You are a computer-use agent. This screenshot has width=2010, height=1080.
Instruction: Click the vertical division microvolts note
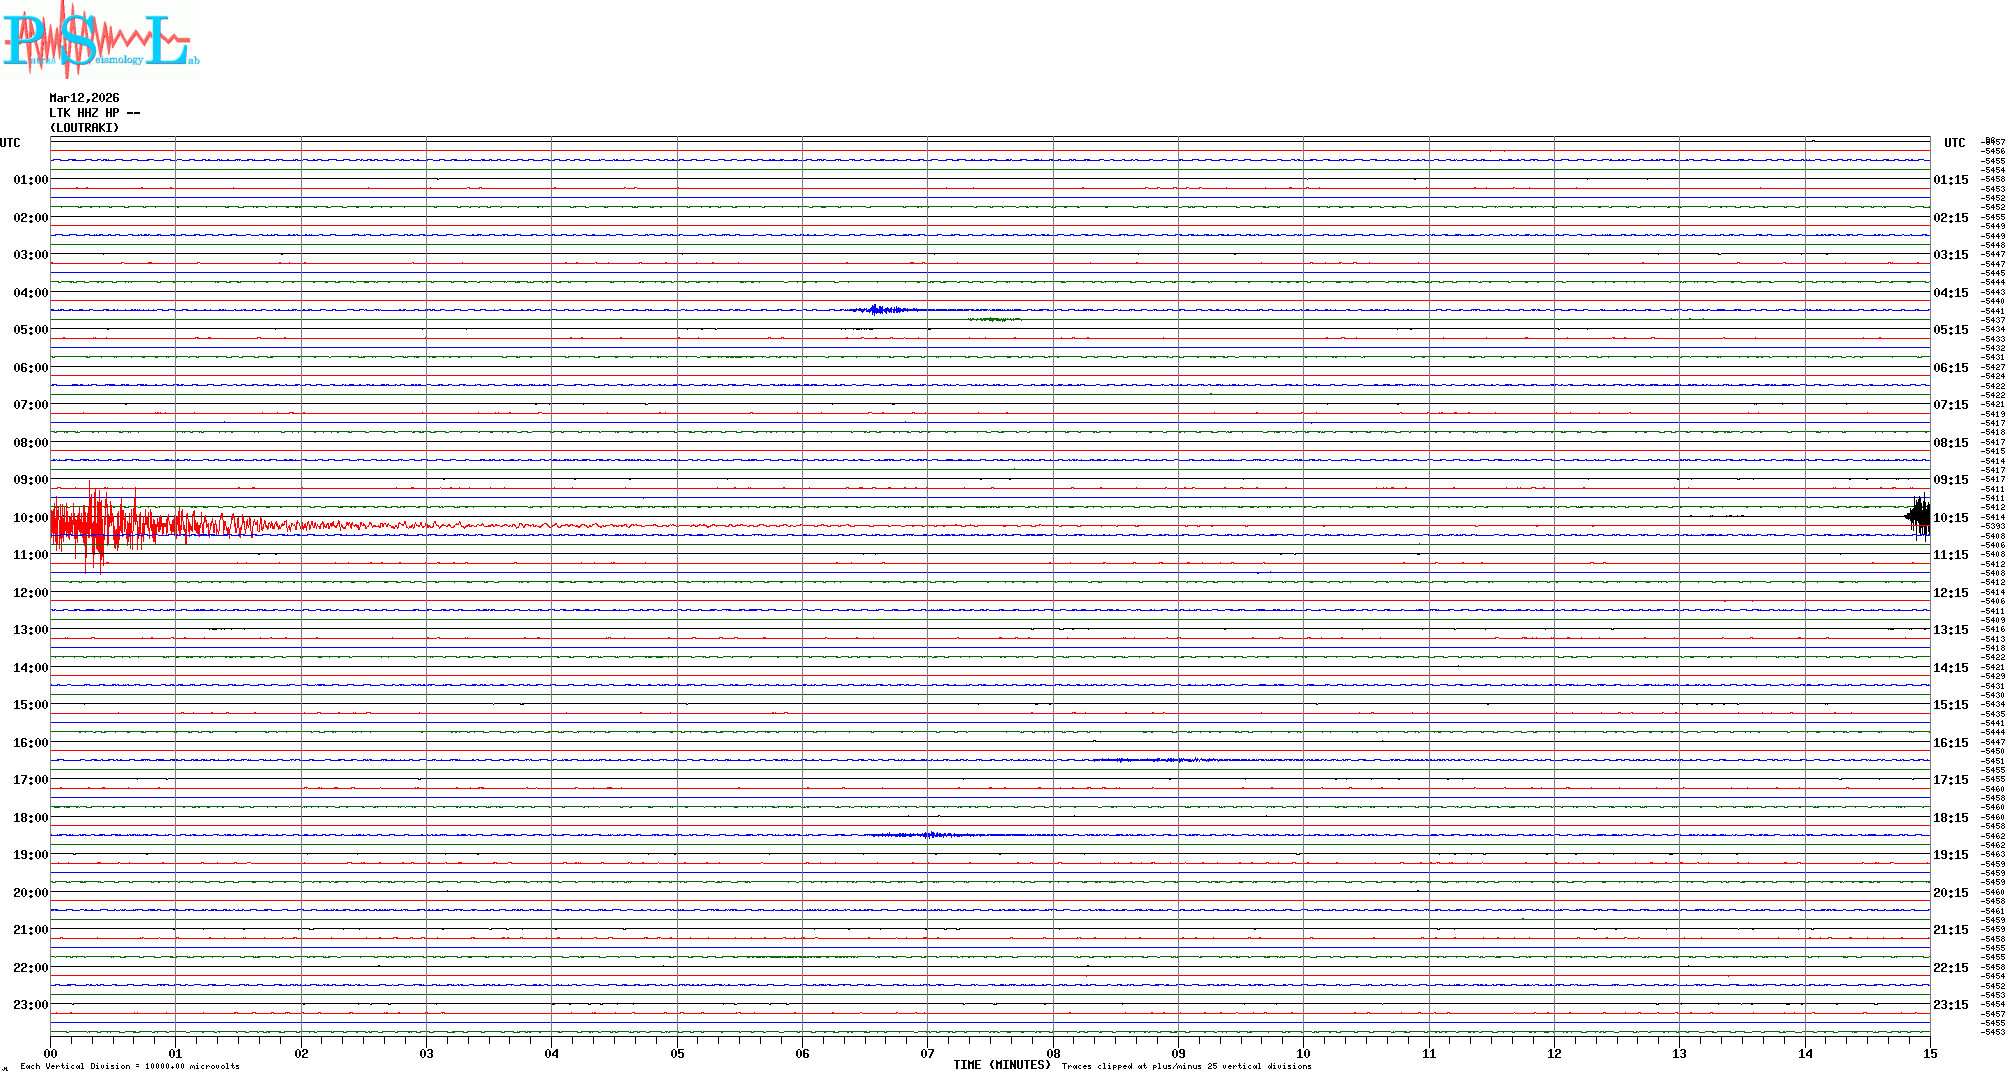130,1066
